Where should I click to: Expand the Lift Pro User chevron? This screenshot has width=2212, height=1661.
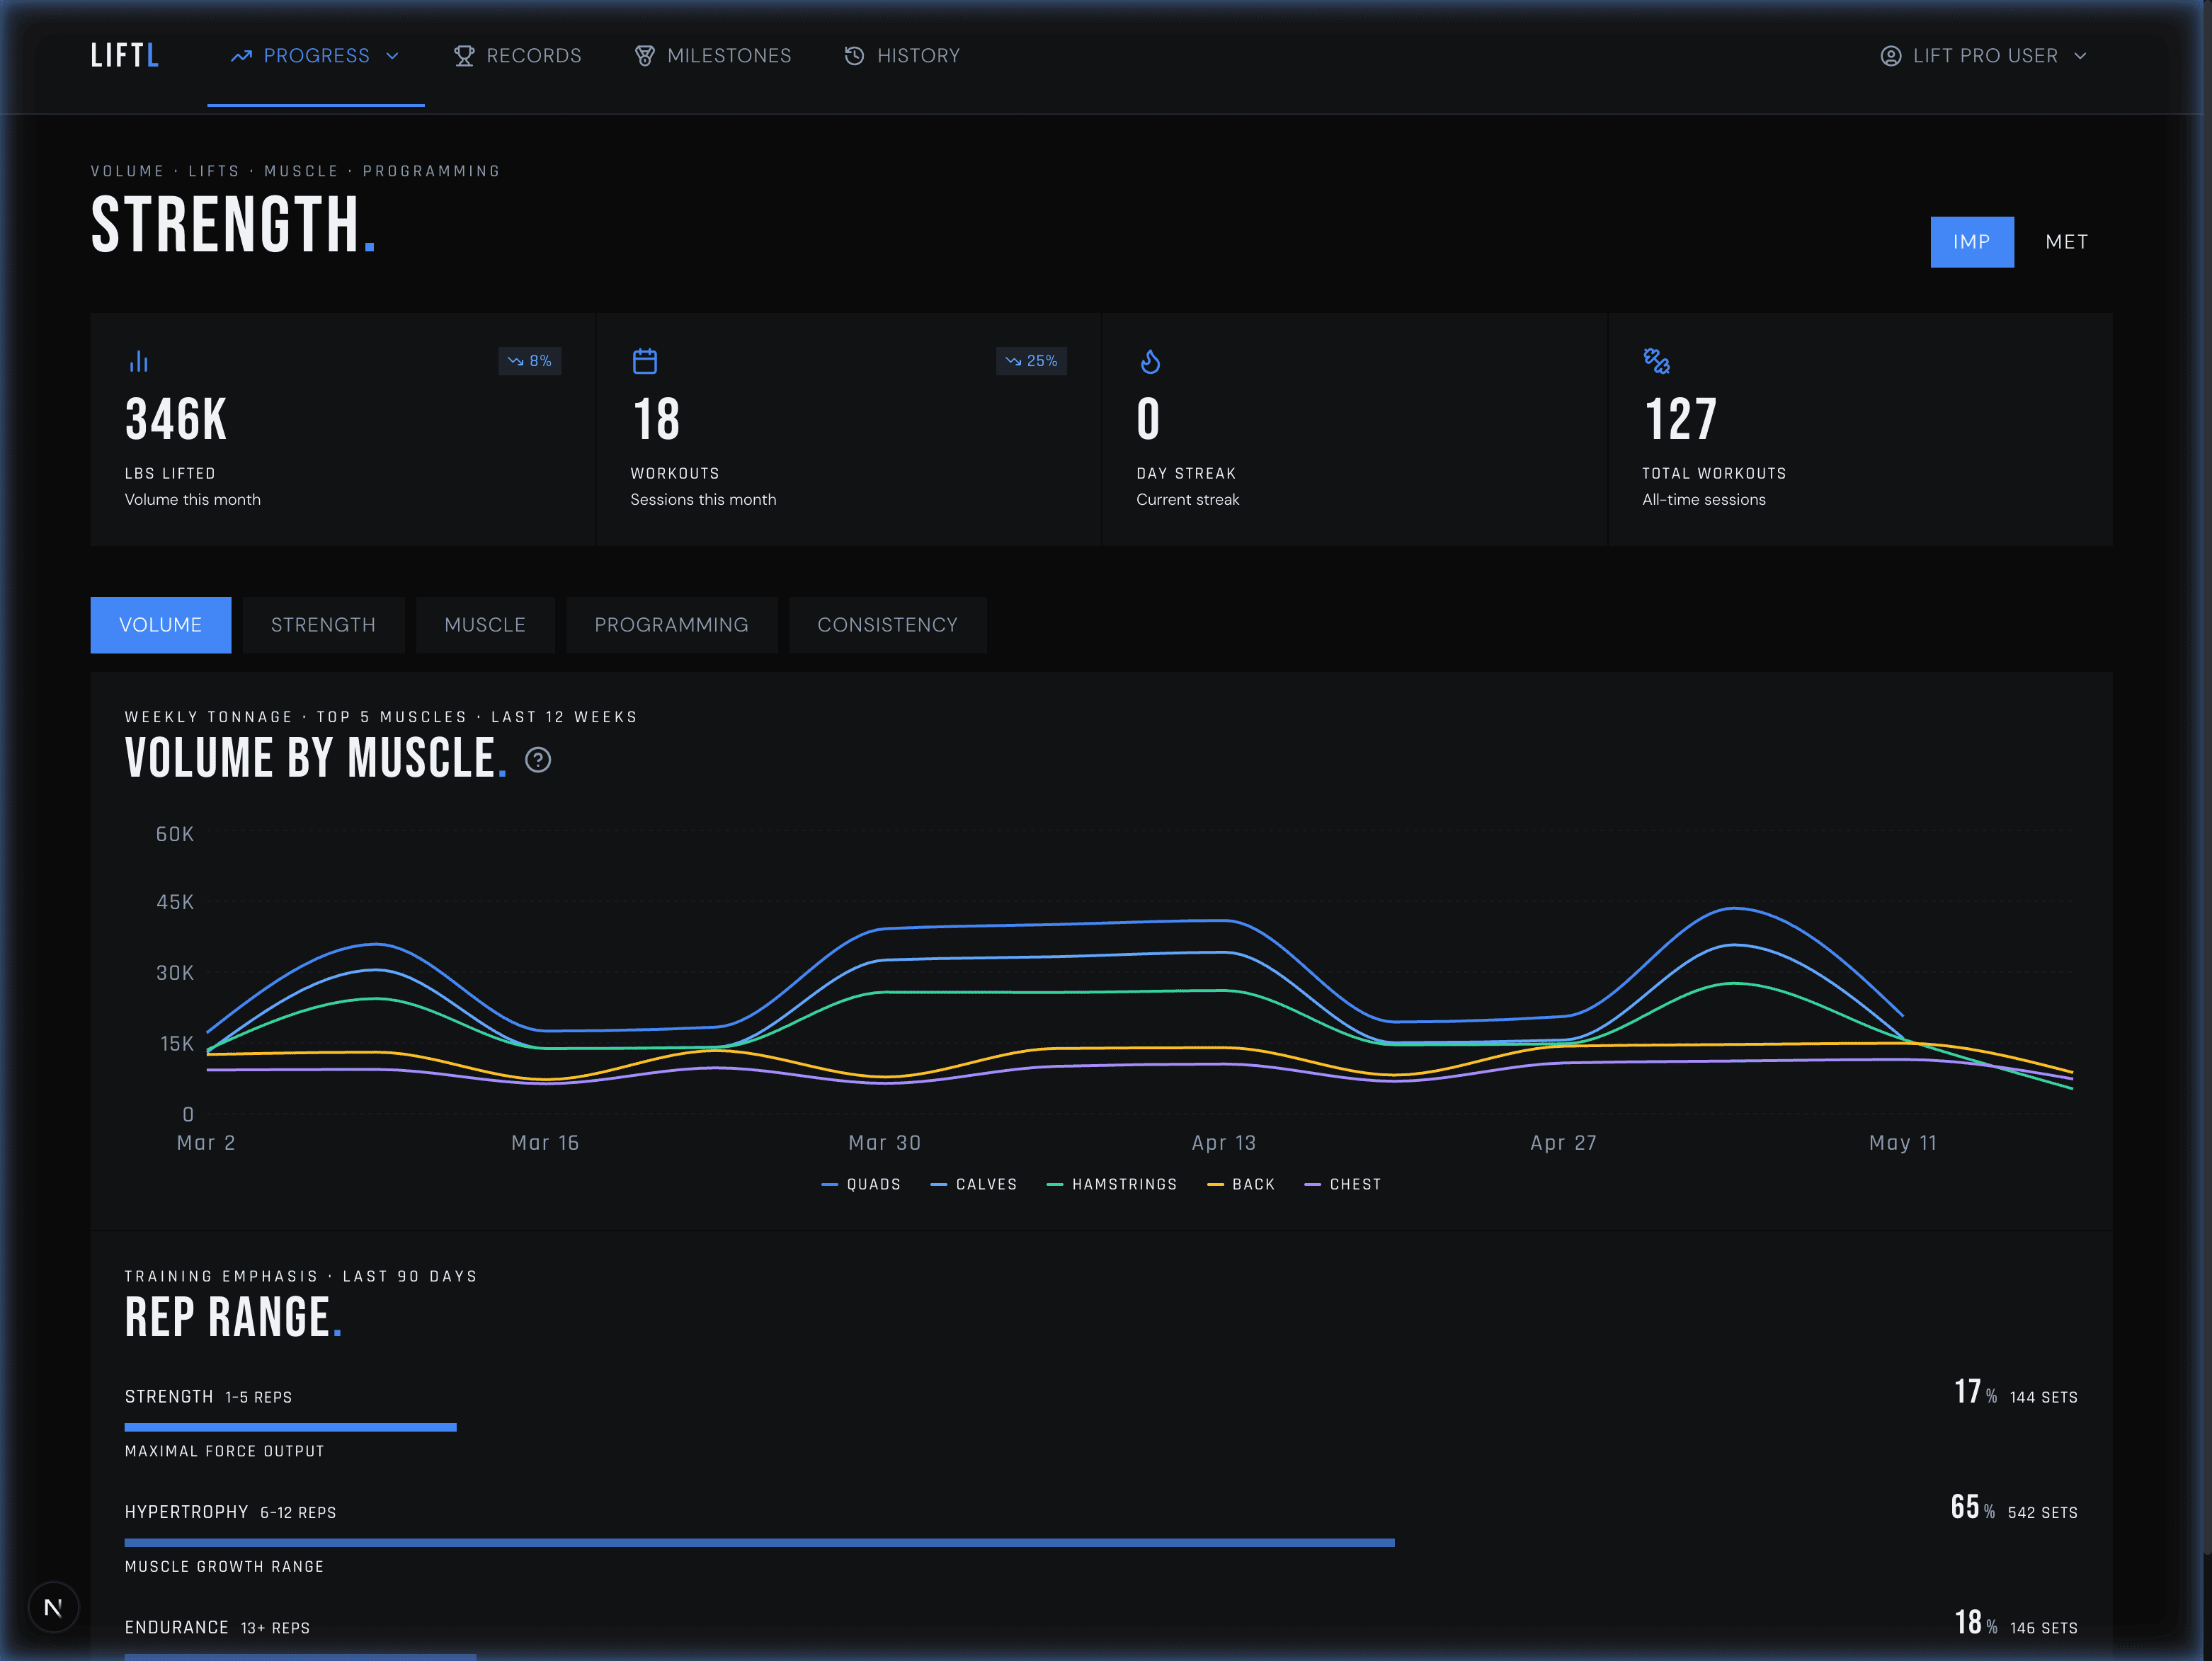2080,56
